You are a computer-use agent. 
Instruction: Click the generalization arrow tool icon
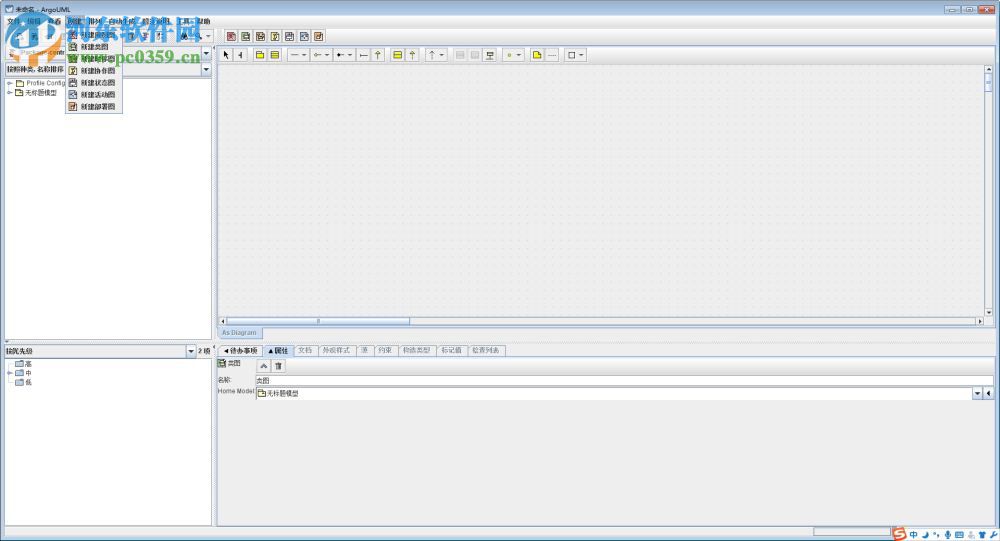pos(378,55)
